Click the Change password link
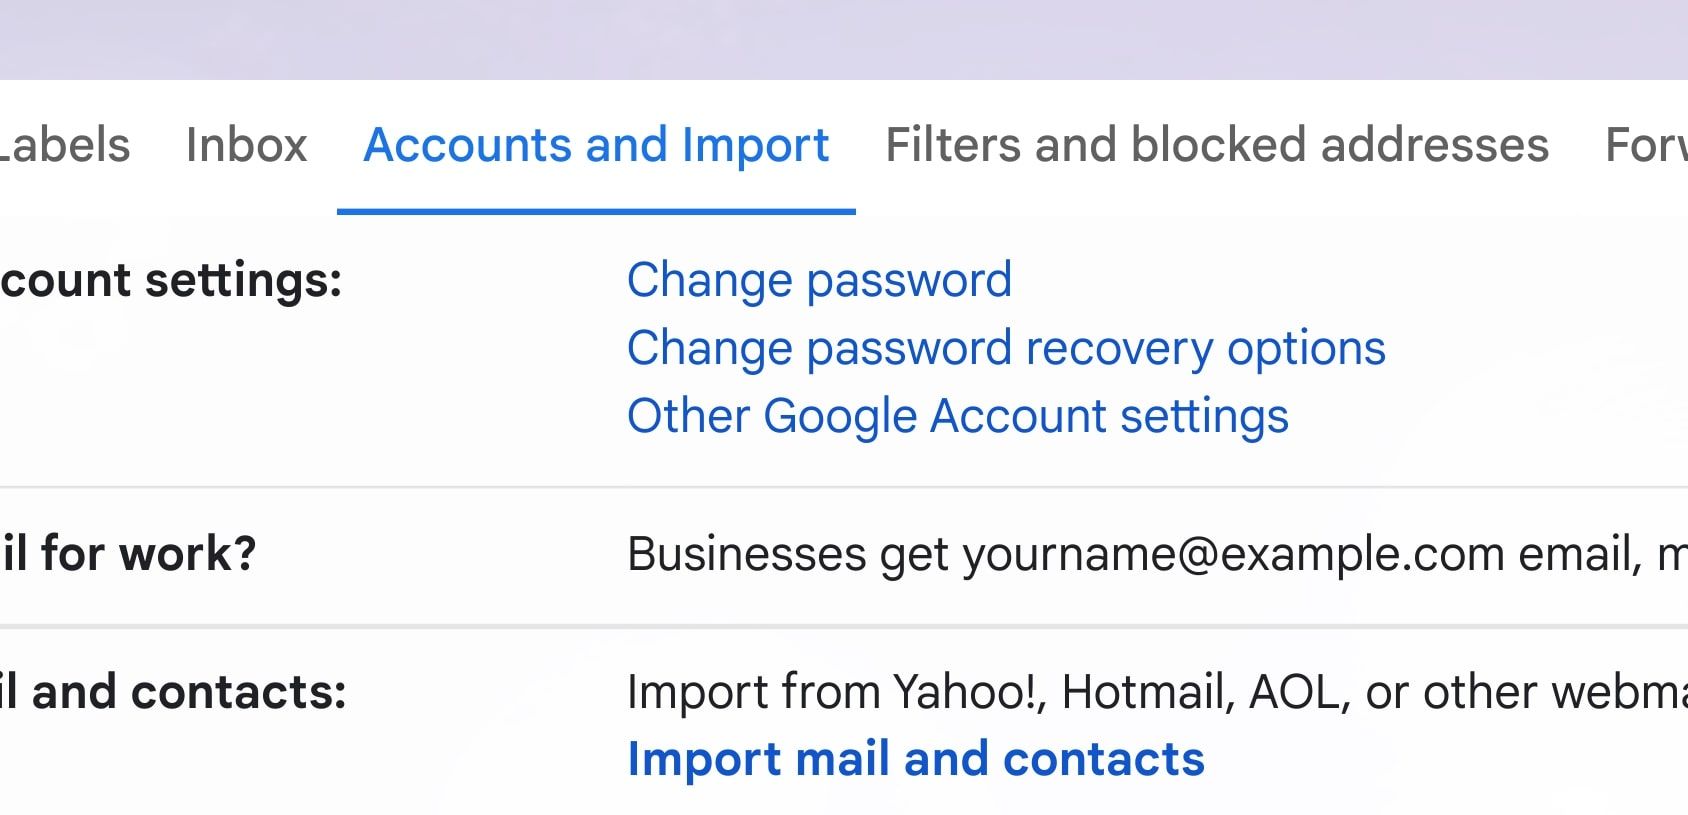The width and height of the screenshot is (1688, 815). pos(819,280)
